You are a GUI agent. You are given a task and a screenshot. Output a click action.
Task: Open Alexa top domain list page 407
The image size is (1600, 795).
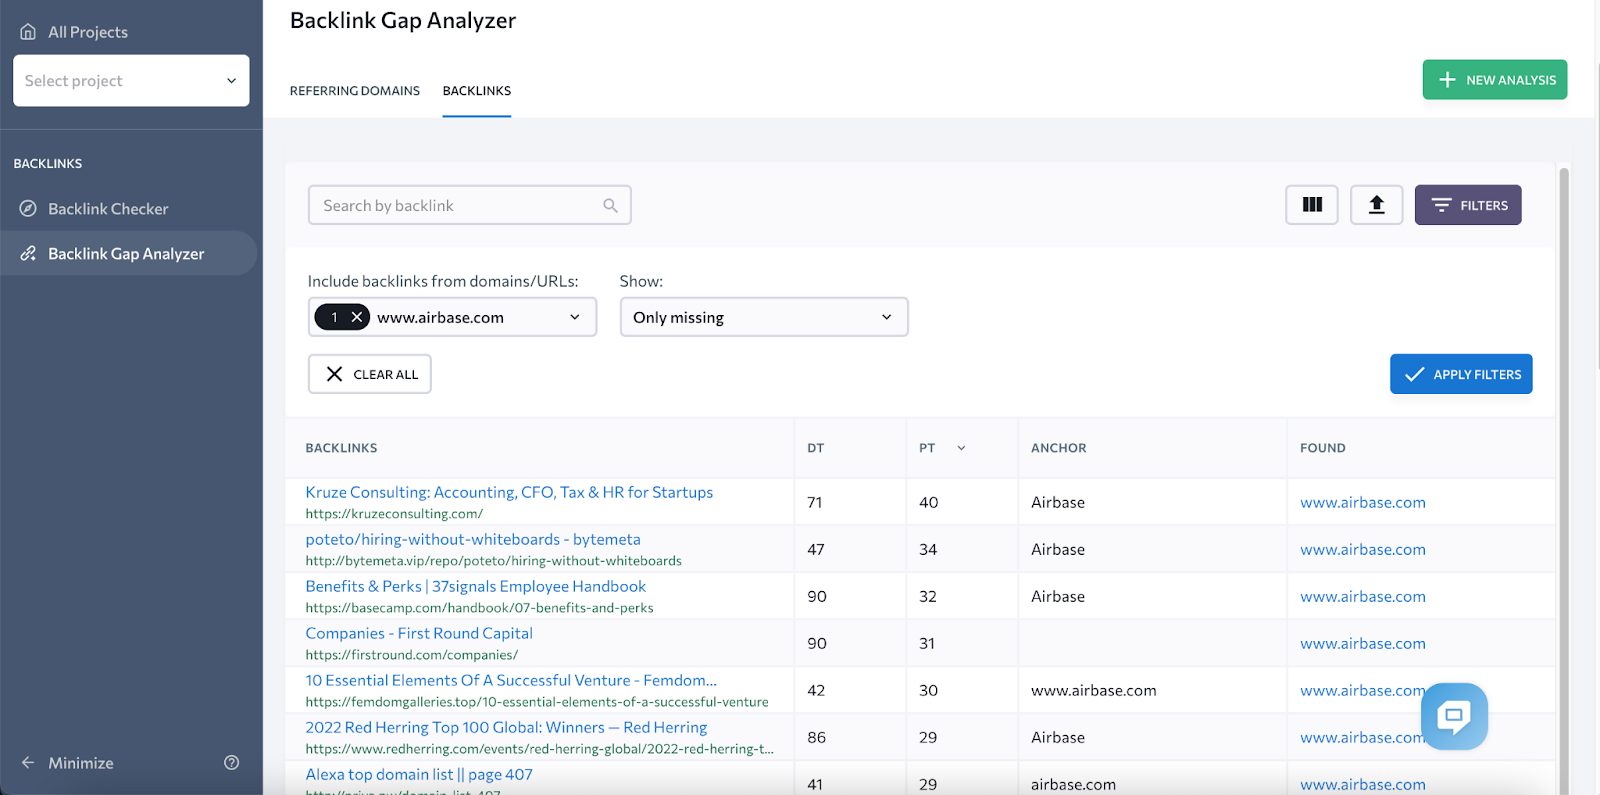point(419,774)
